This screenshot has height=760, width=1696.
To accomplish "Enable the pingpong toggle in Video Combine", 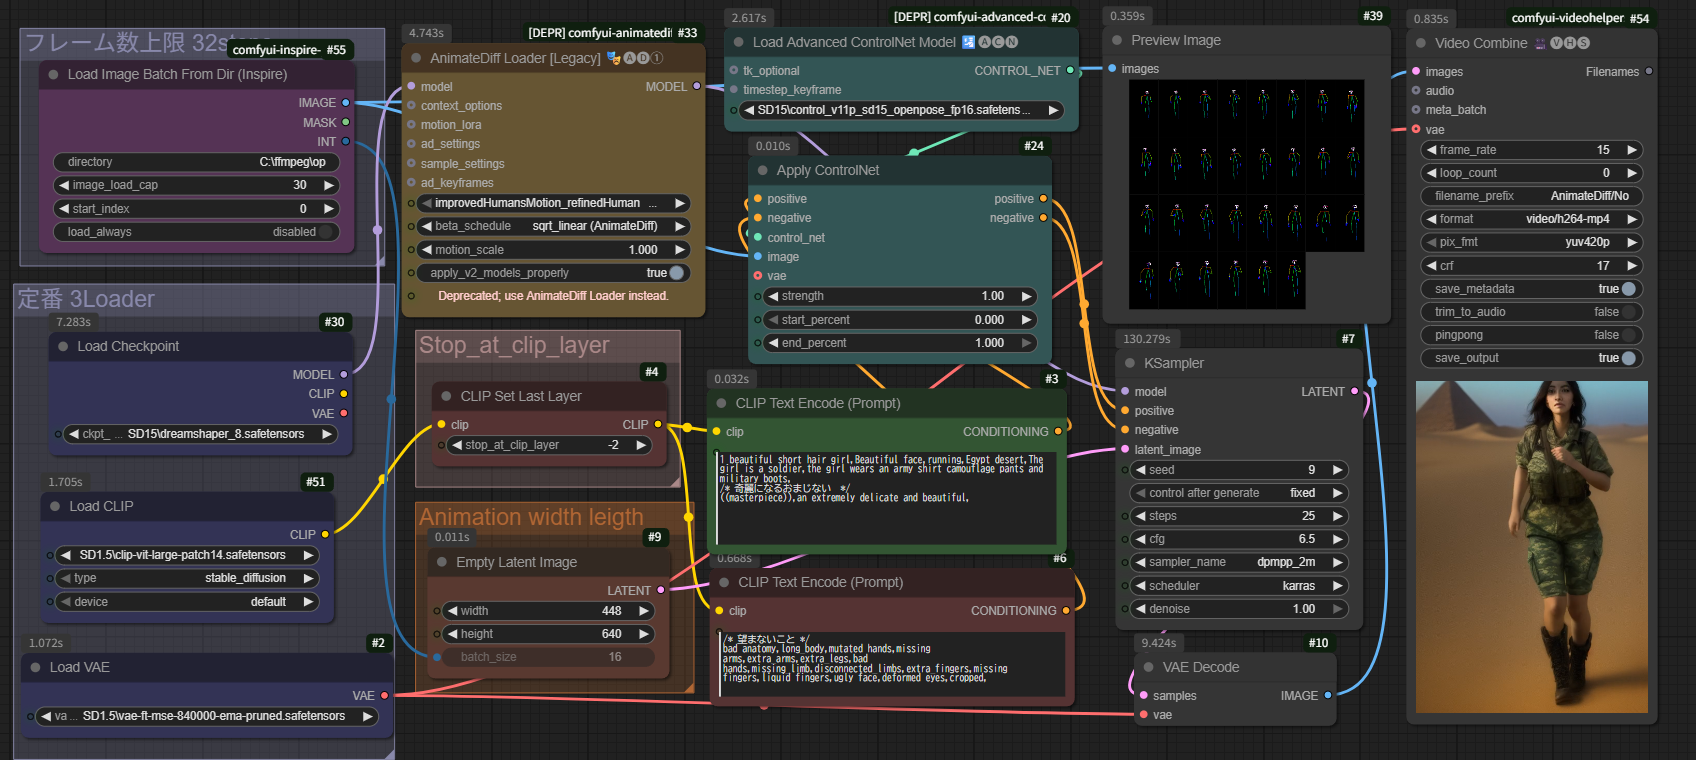I will click(x=1627, y=335).
